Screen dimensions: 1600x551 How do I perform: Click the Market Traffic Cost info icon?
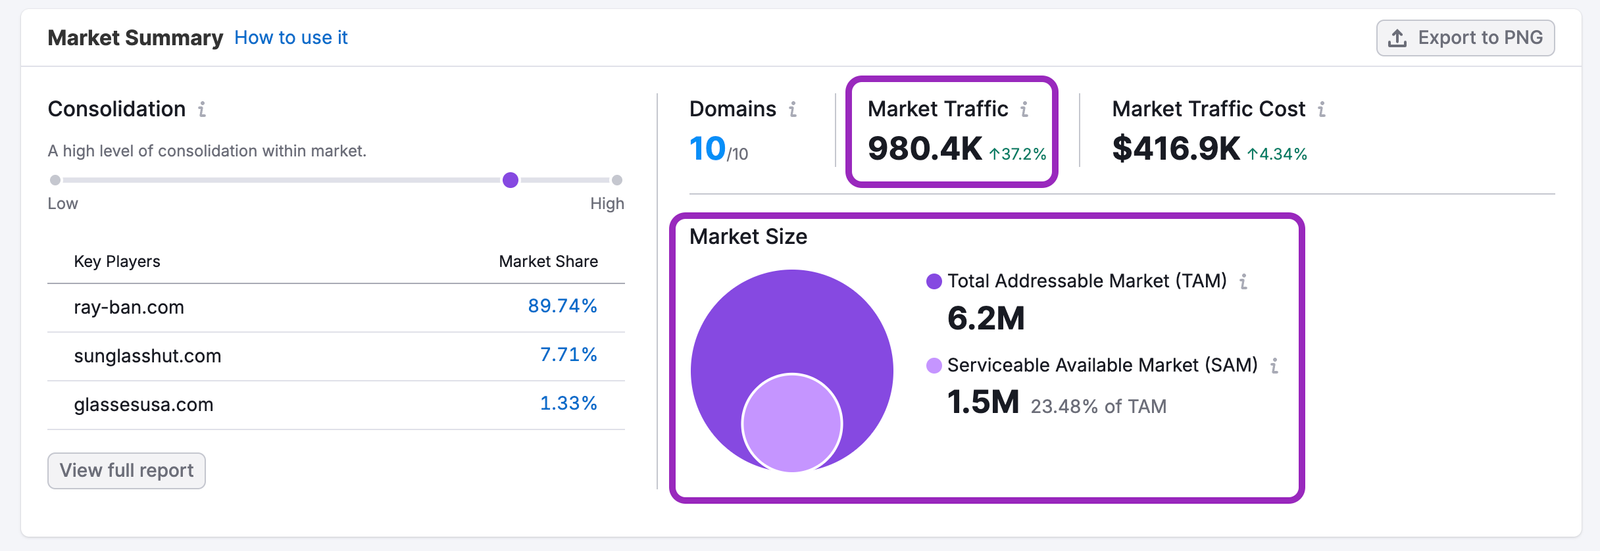pos(1321,109)
